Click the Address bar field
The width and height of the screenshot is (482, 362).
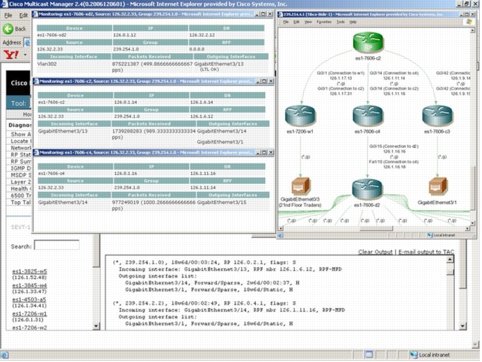click(x=27, y=43)
